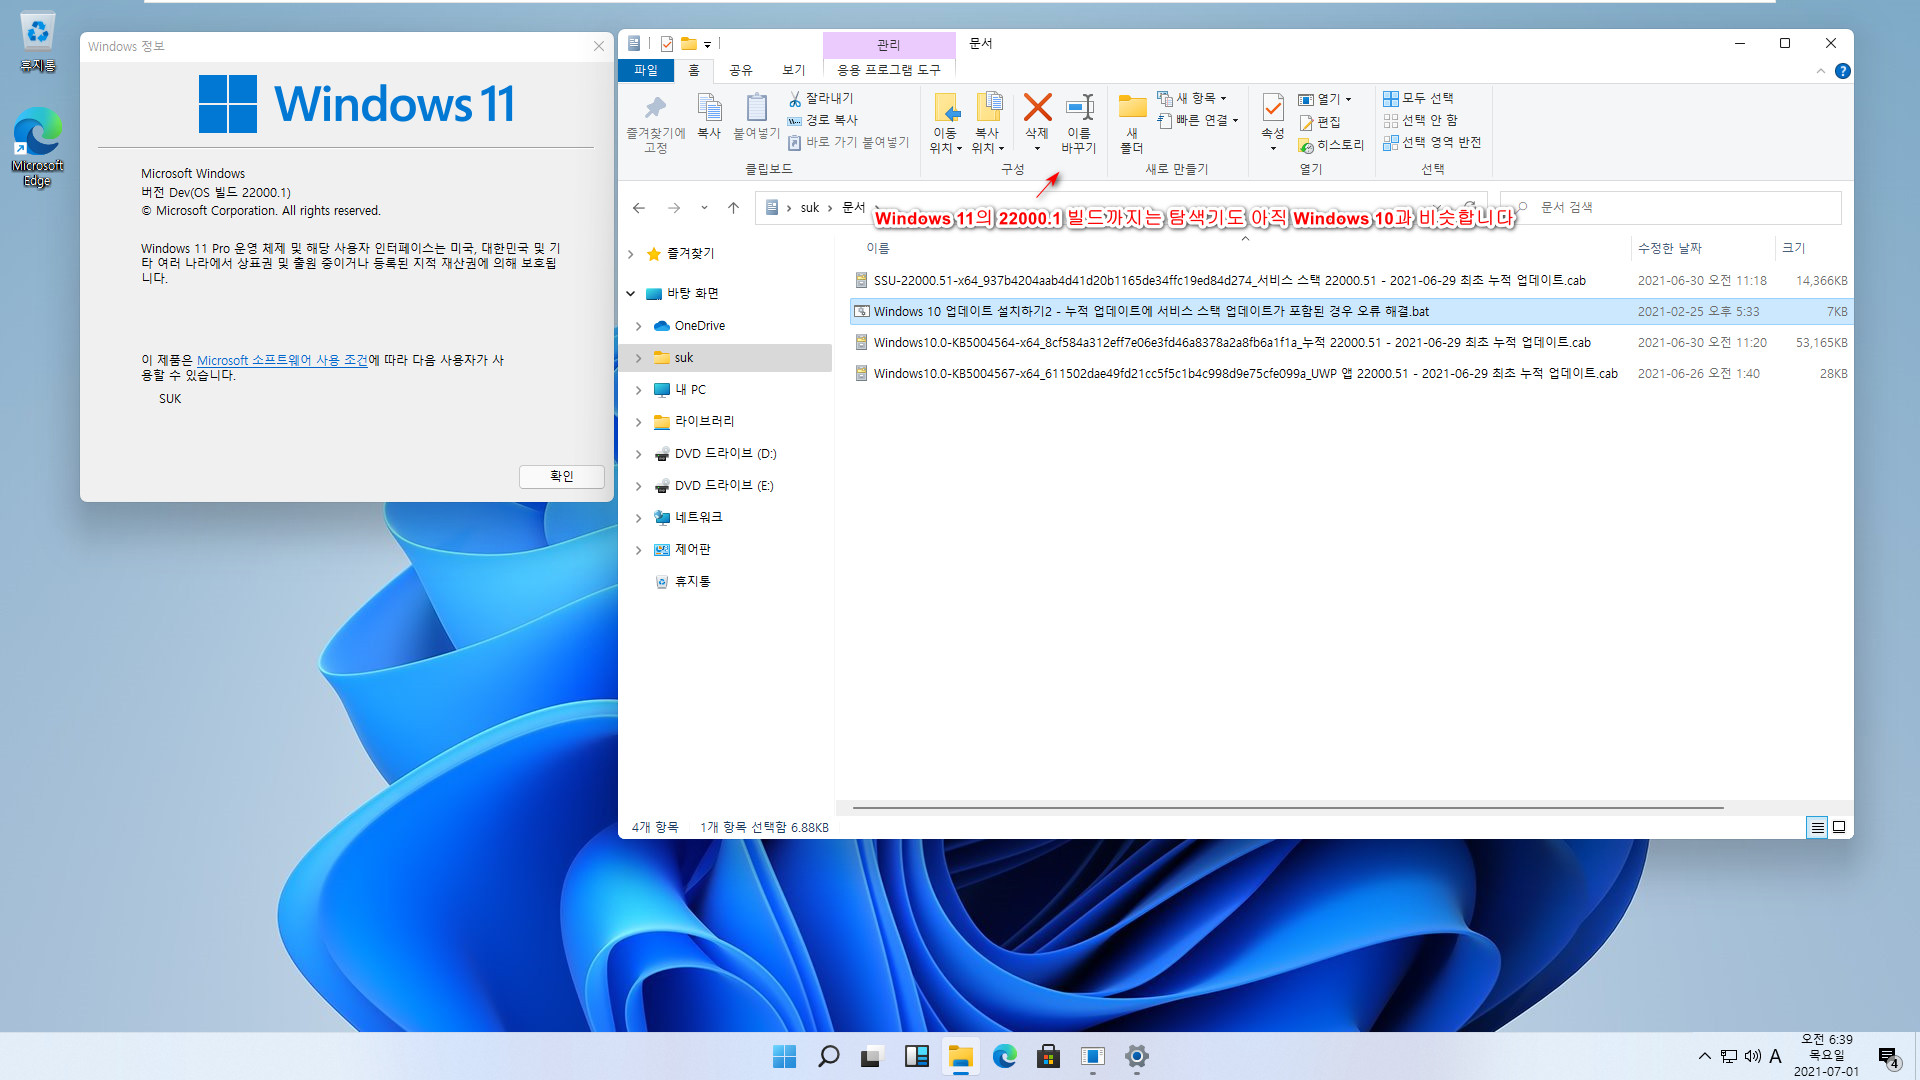Open Microsoft Edge desktop shortcut

pos(37,147)
